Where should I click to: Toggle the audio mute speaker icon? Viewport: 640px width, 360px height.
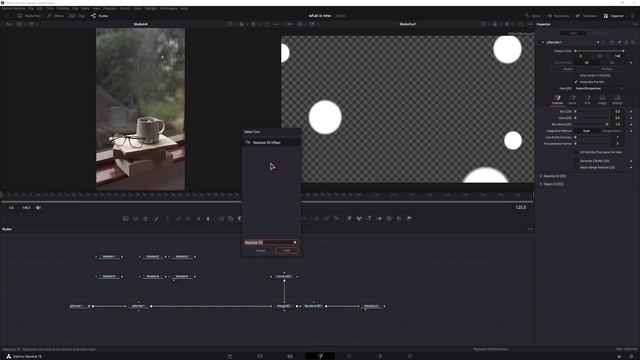pos(38,208)
